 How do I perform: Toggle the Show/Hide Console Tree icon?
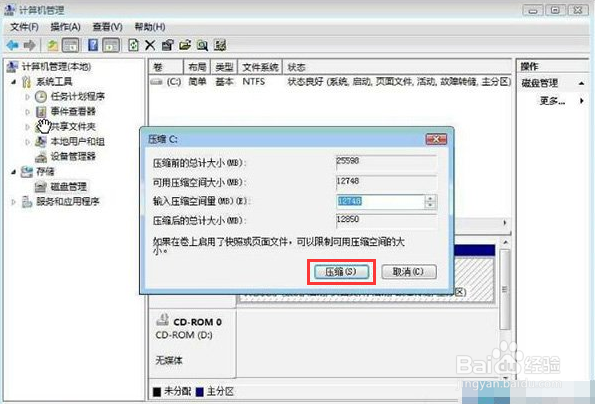click(x=71, y=46)
